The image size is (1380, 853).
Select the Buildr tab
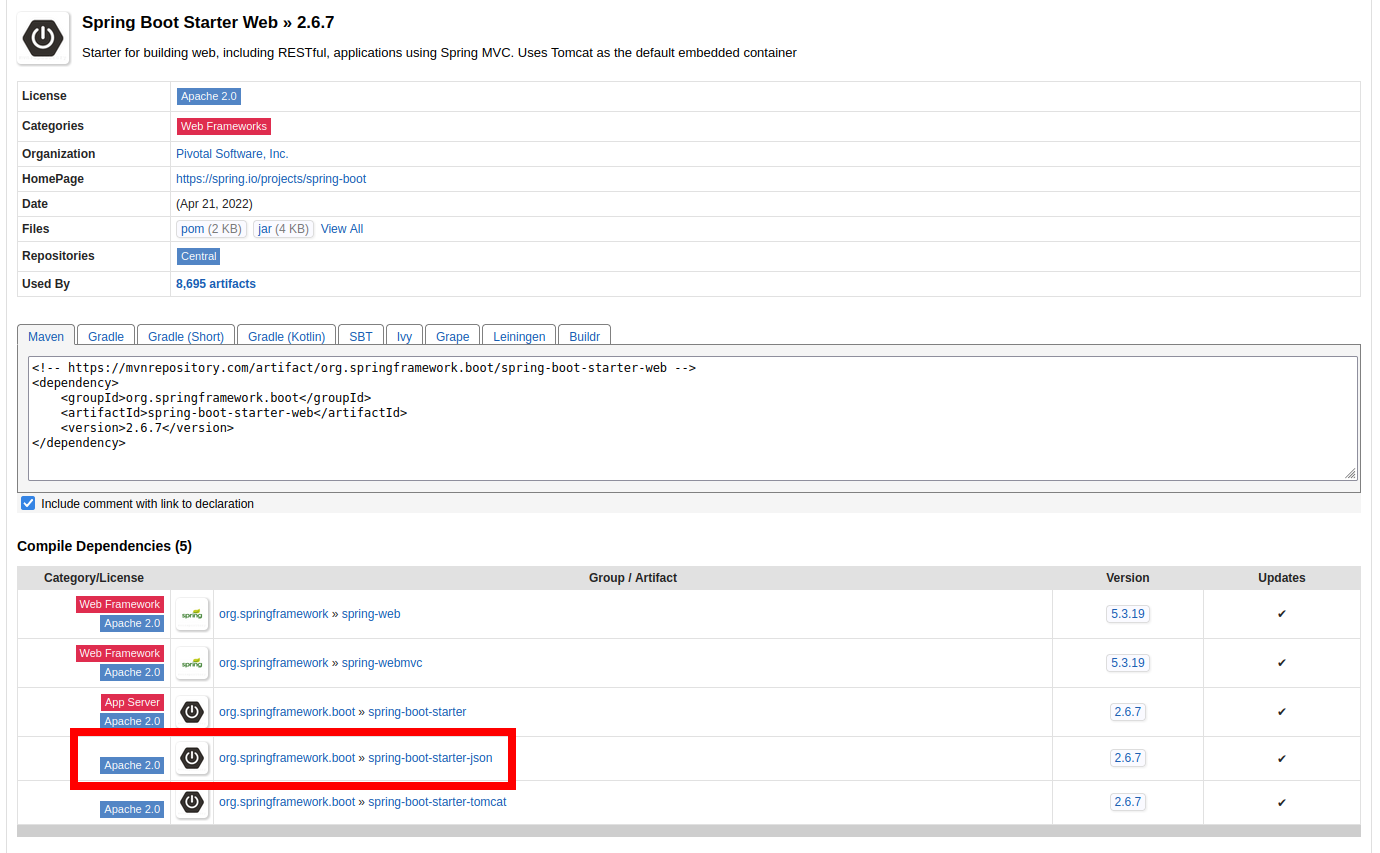click(584, 337)
